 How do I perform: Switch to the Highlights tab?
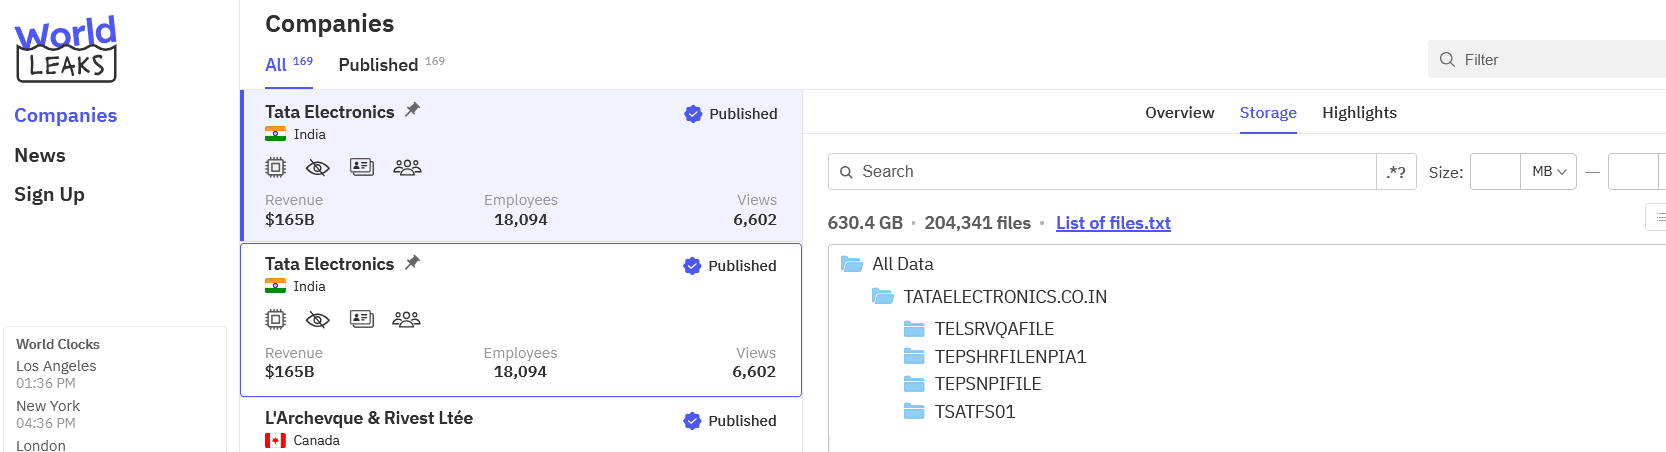[1359, 113]
